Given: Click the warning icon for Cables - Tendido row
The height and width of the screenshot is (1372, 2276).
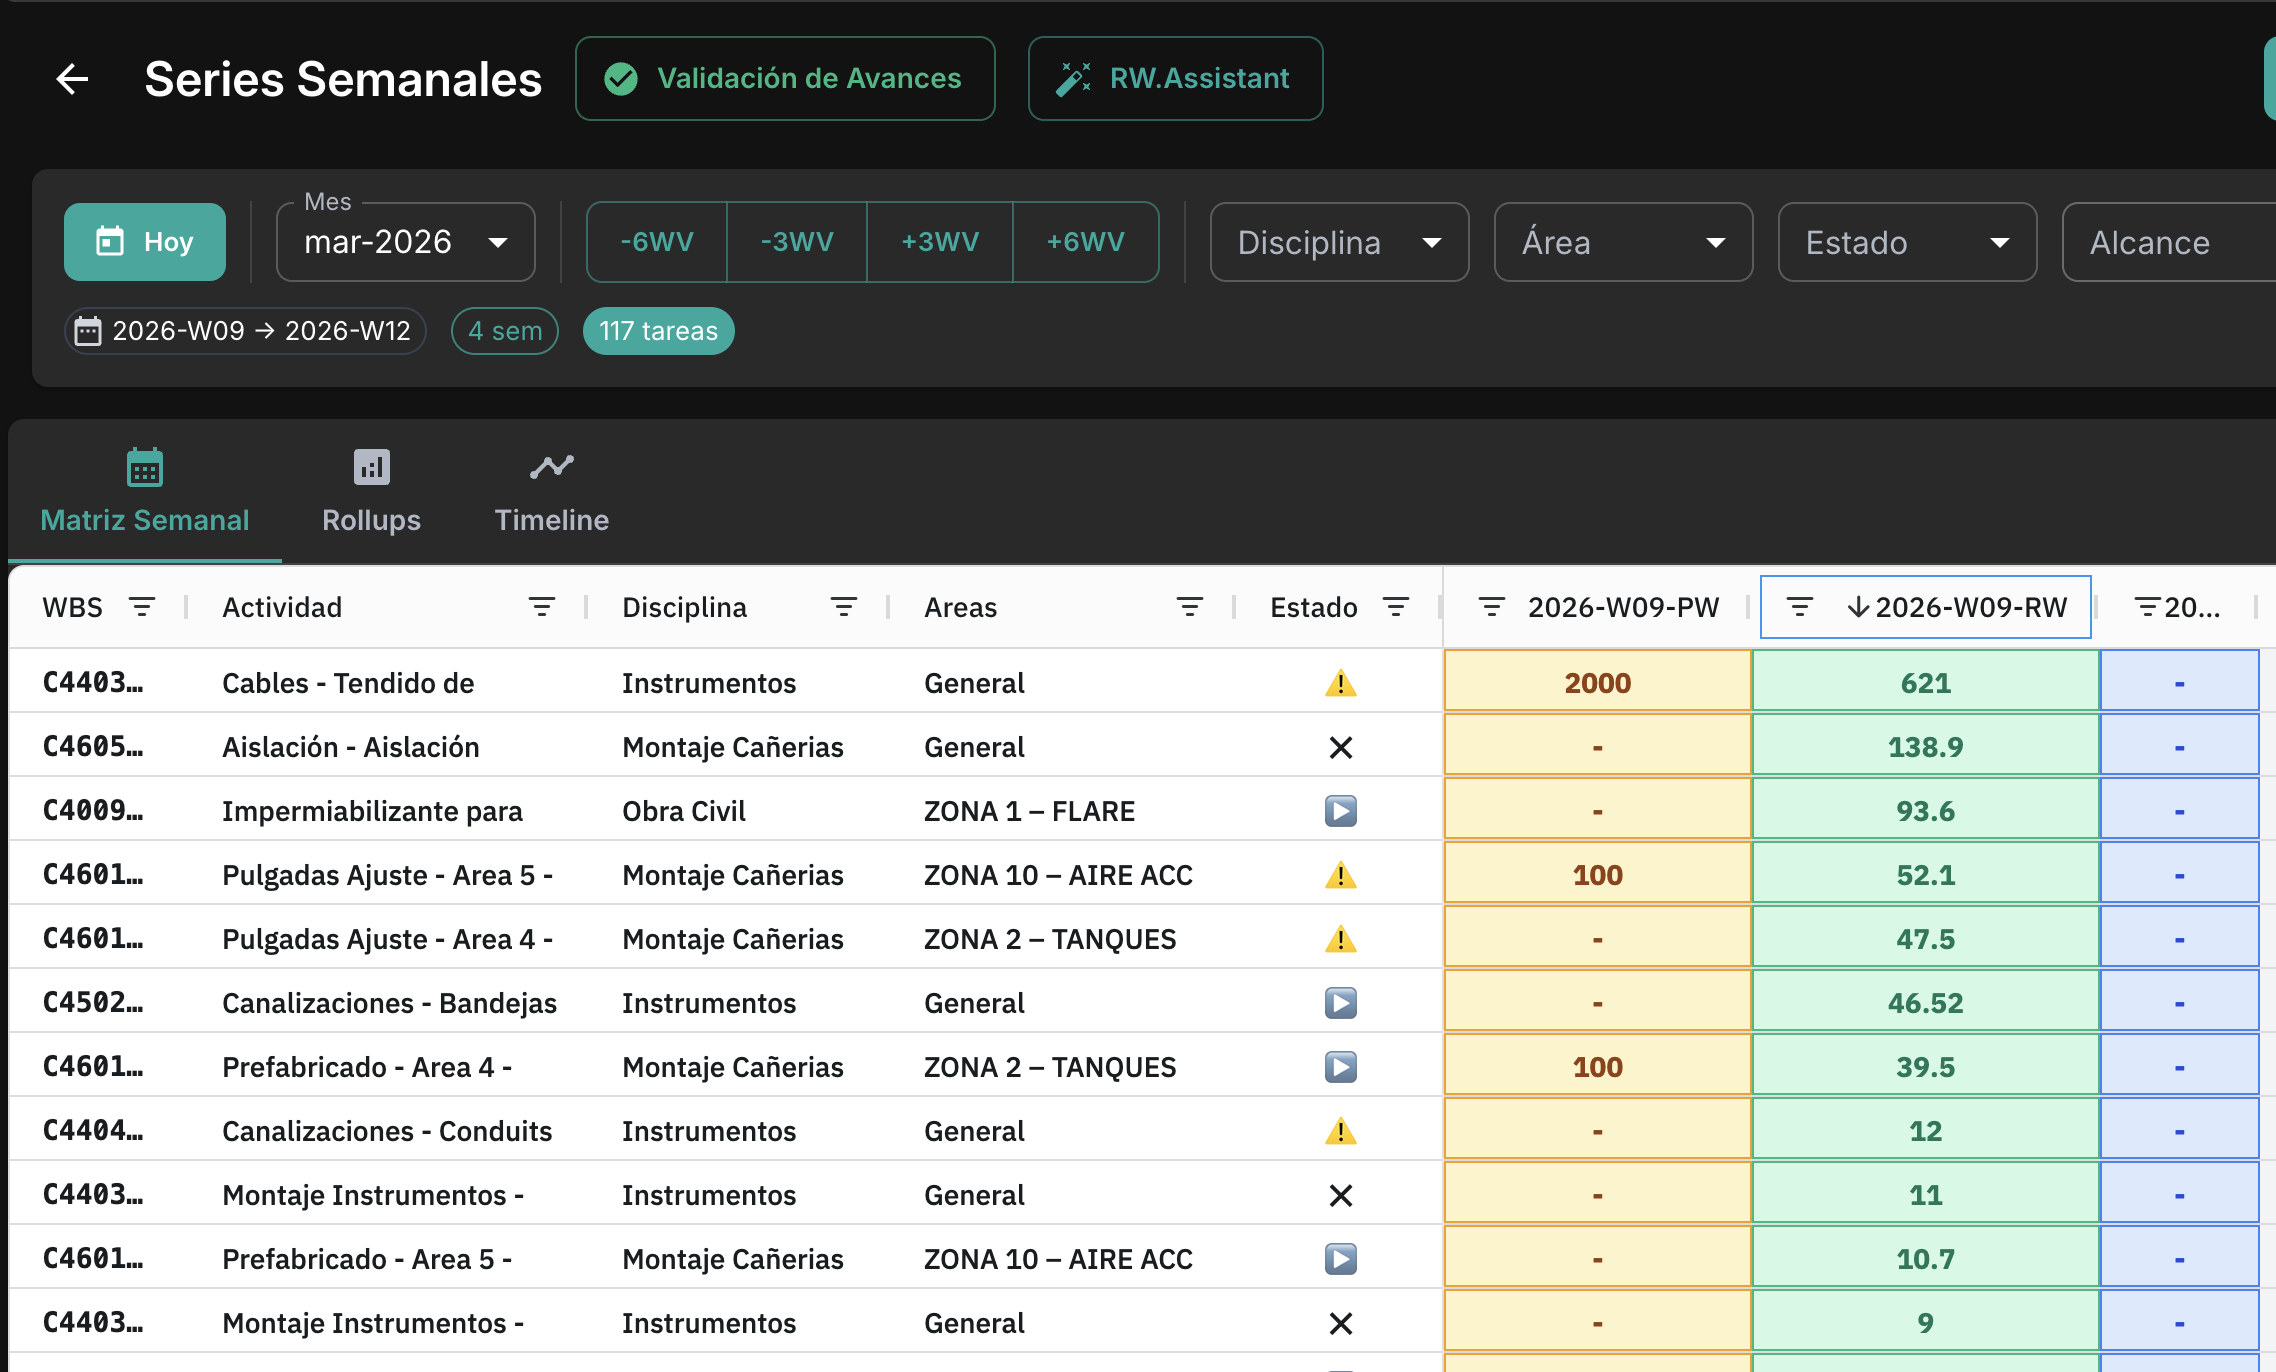Looking at the screenshot, I should [x=1340, y=683].
